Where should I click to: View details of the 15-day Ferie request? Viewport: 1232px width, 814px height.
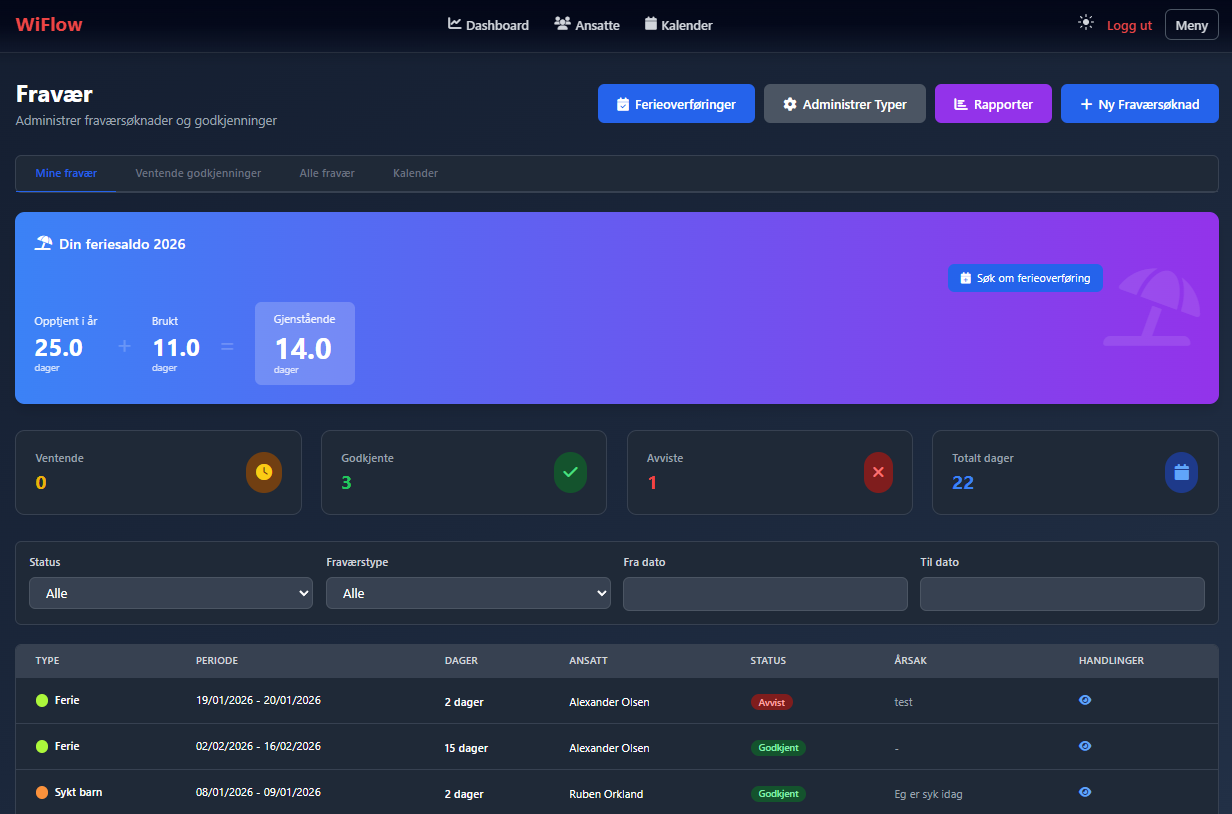coord(1085,747)
